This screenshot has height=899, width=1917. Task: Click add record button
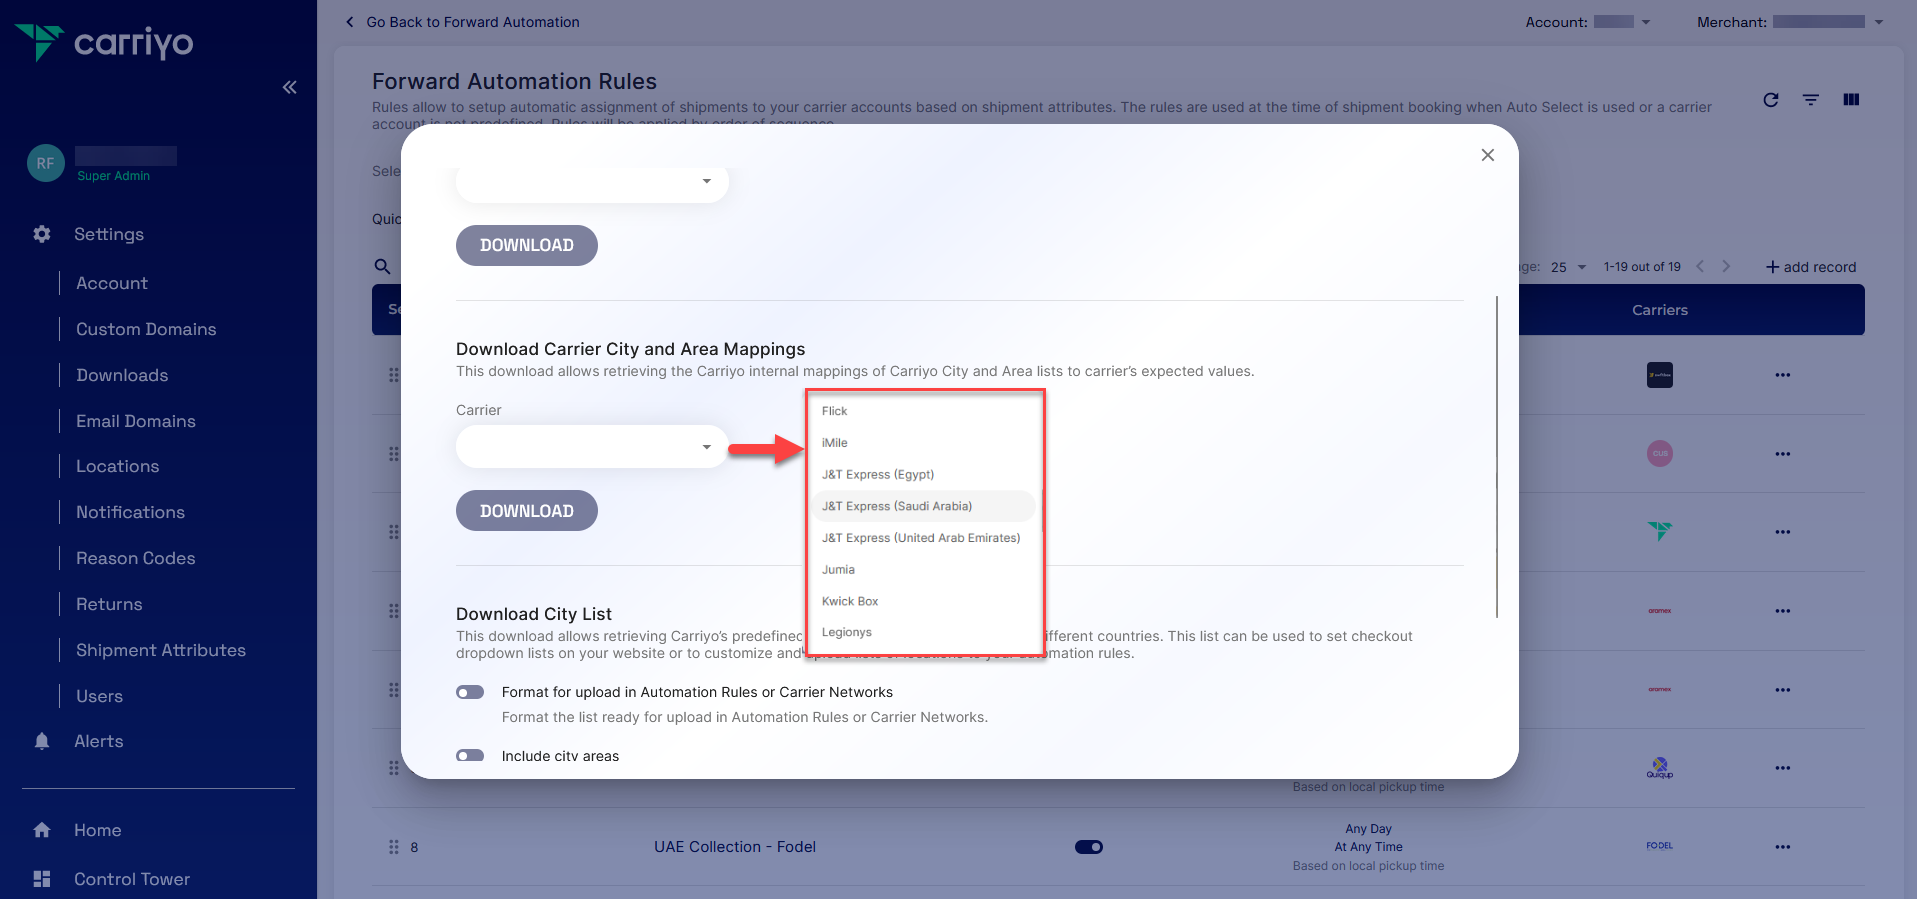[1811, 267]
